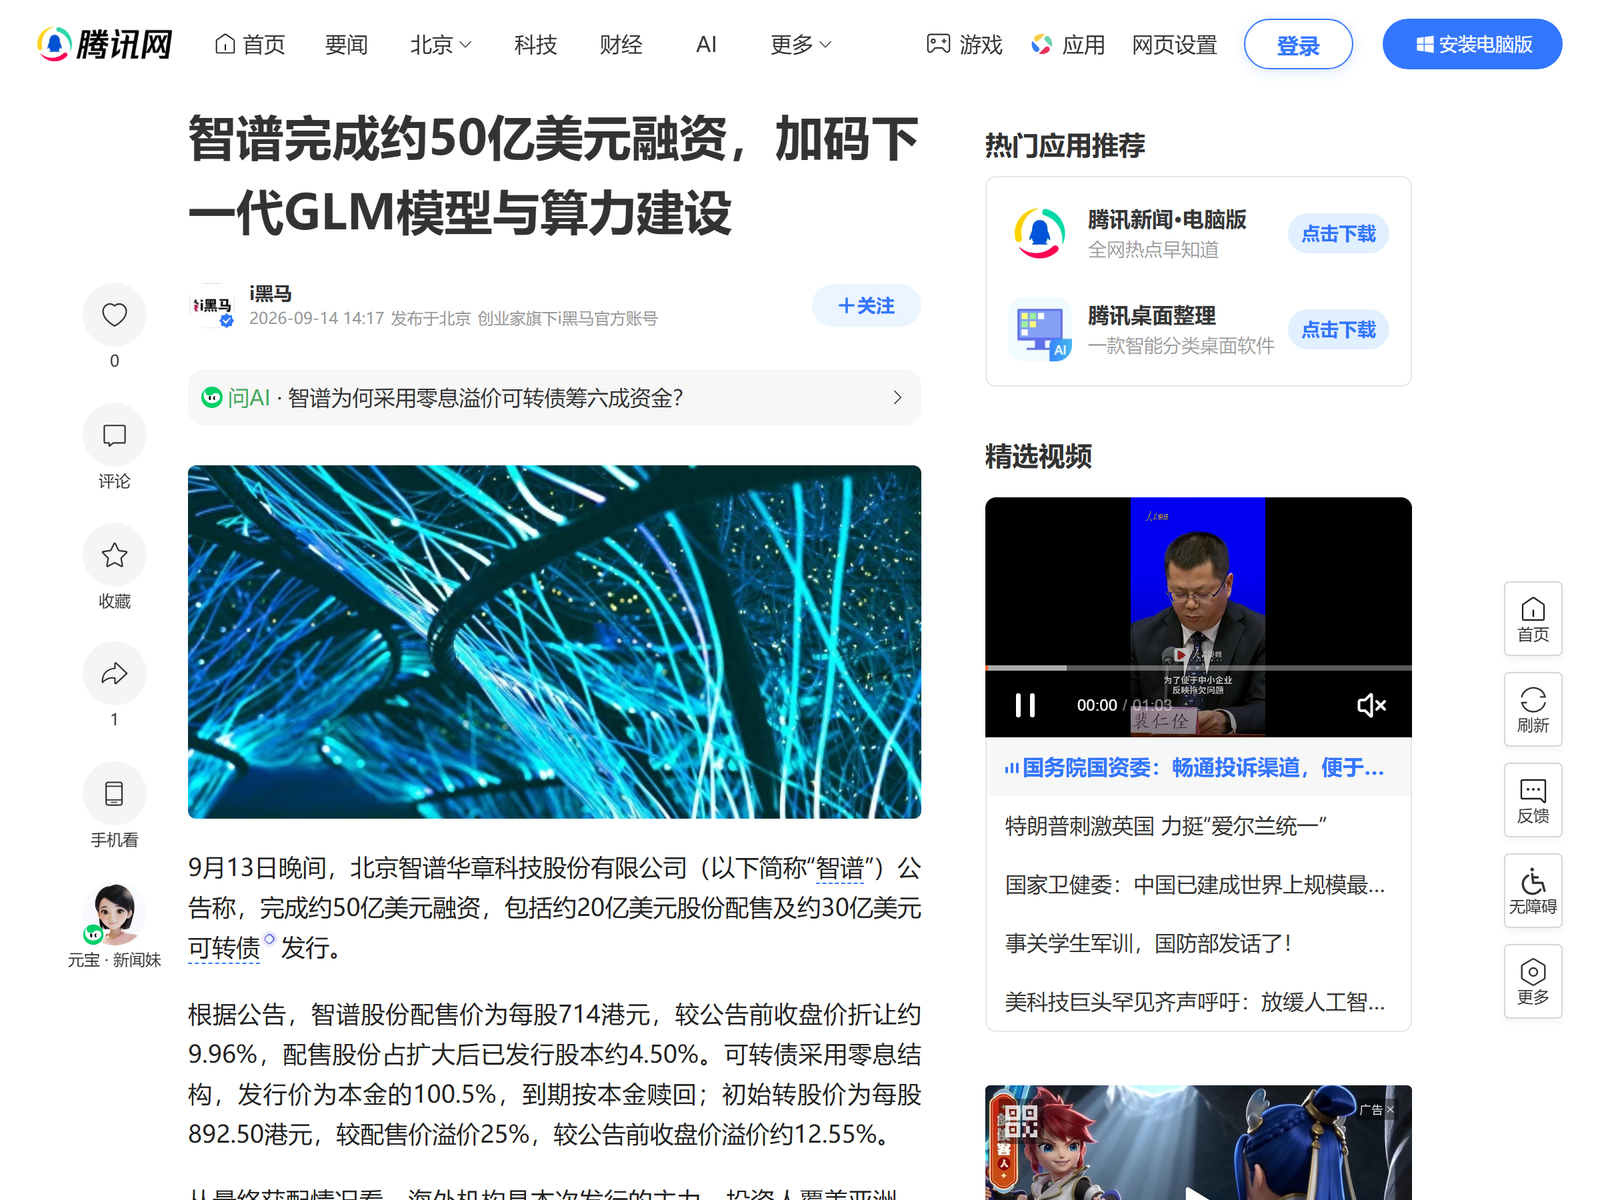Viewport: 1600px width, 1200px height.
Task: Expand the 问AI question bar arrow
Action: 897,397
